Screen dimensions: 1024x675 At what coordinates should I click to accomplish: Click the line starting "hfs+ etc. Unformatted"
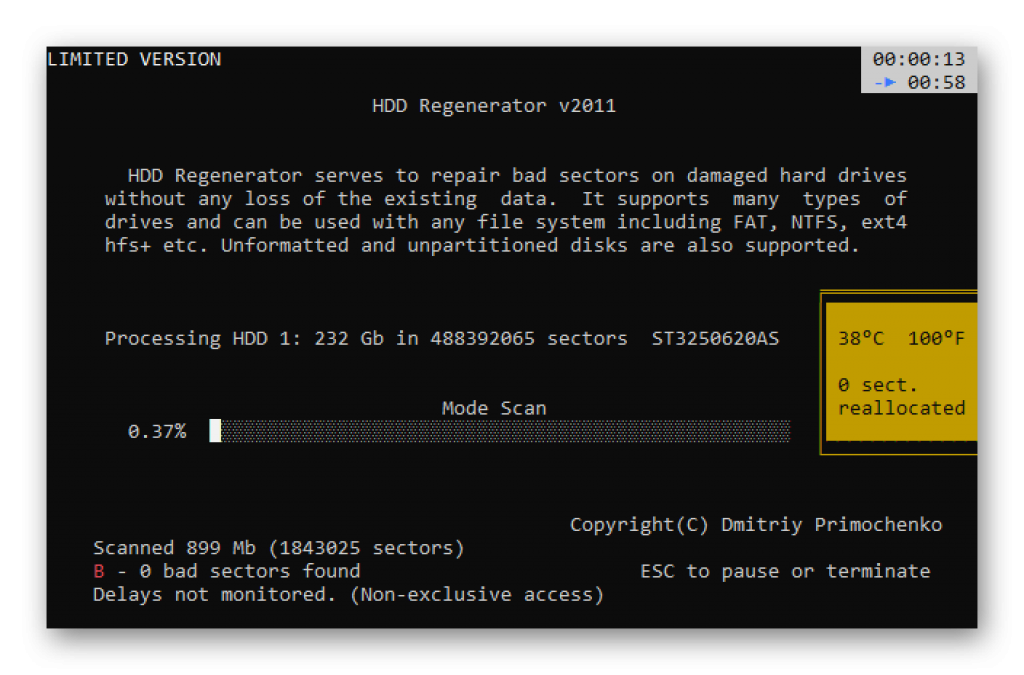(x=482, y=245)
